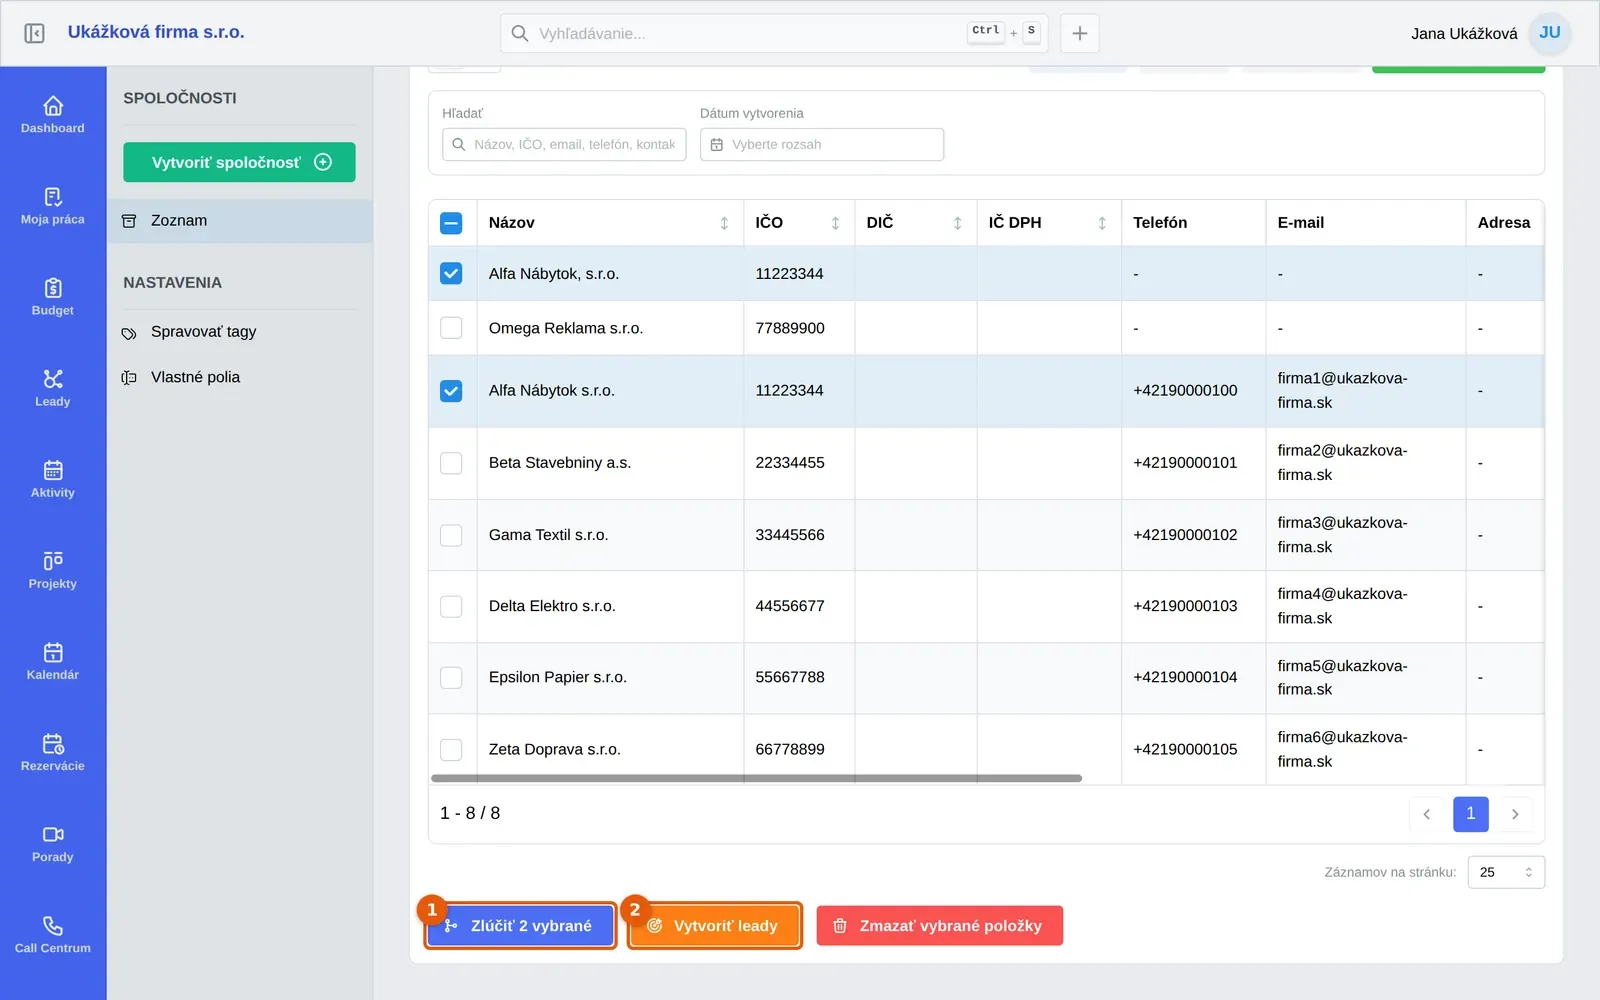
Task: Open Aktivity from the sidebar
Action: tap(53, 478)
